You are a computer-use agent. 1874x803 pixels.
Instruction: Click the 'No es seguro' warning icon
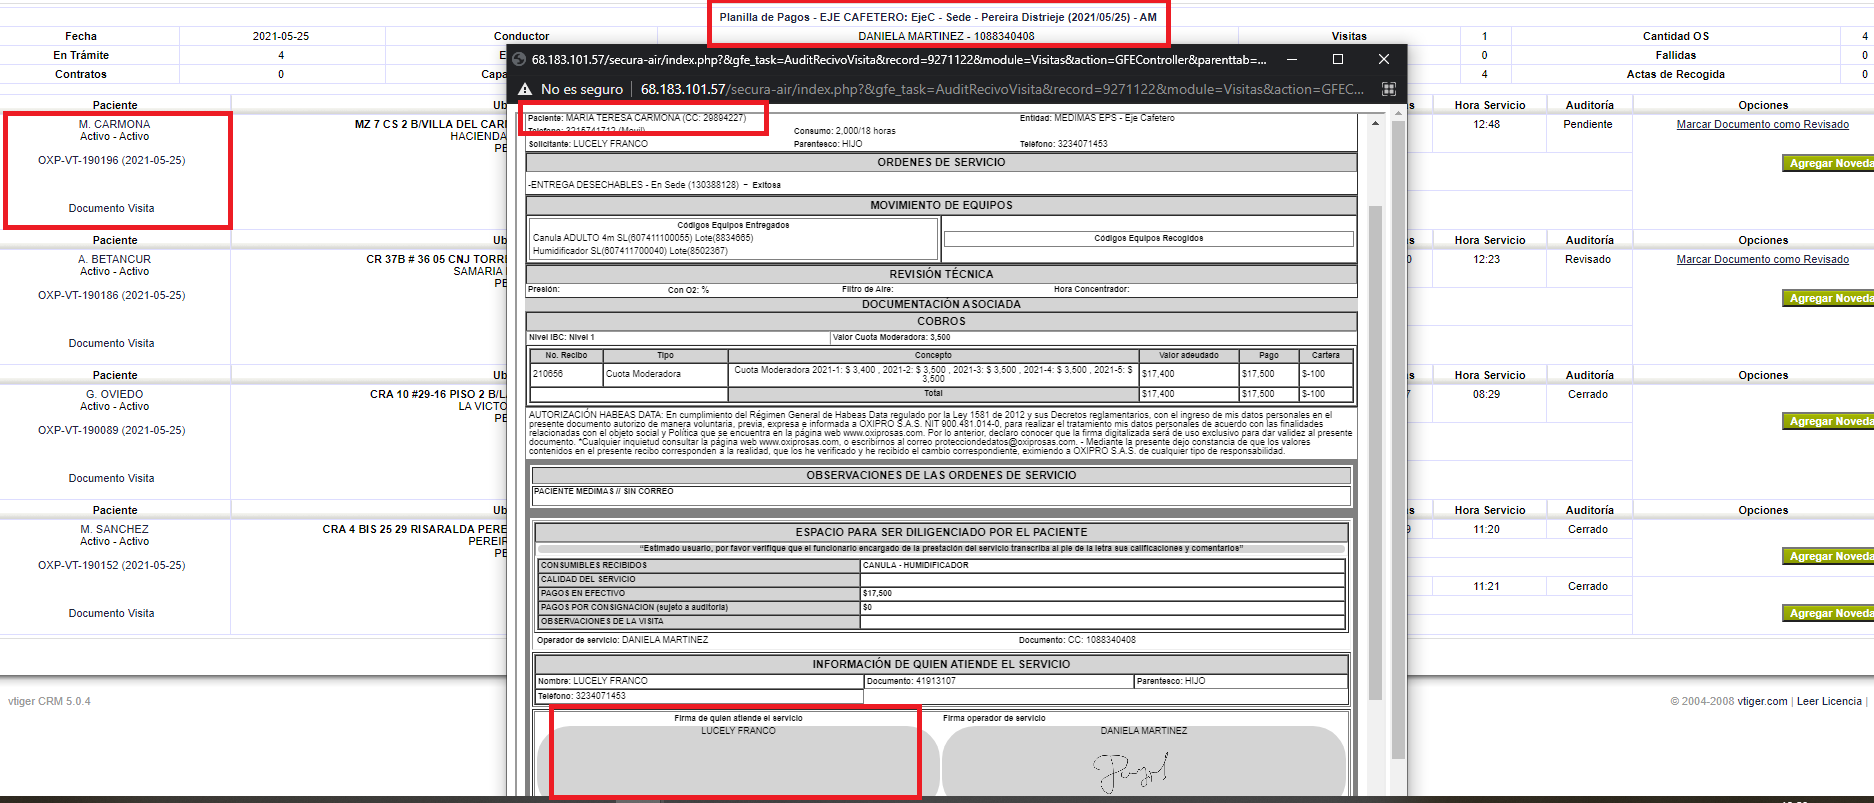click(524, 89)
